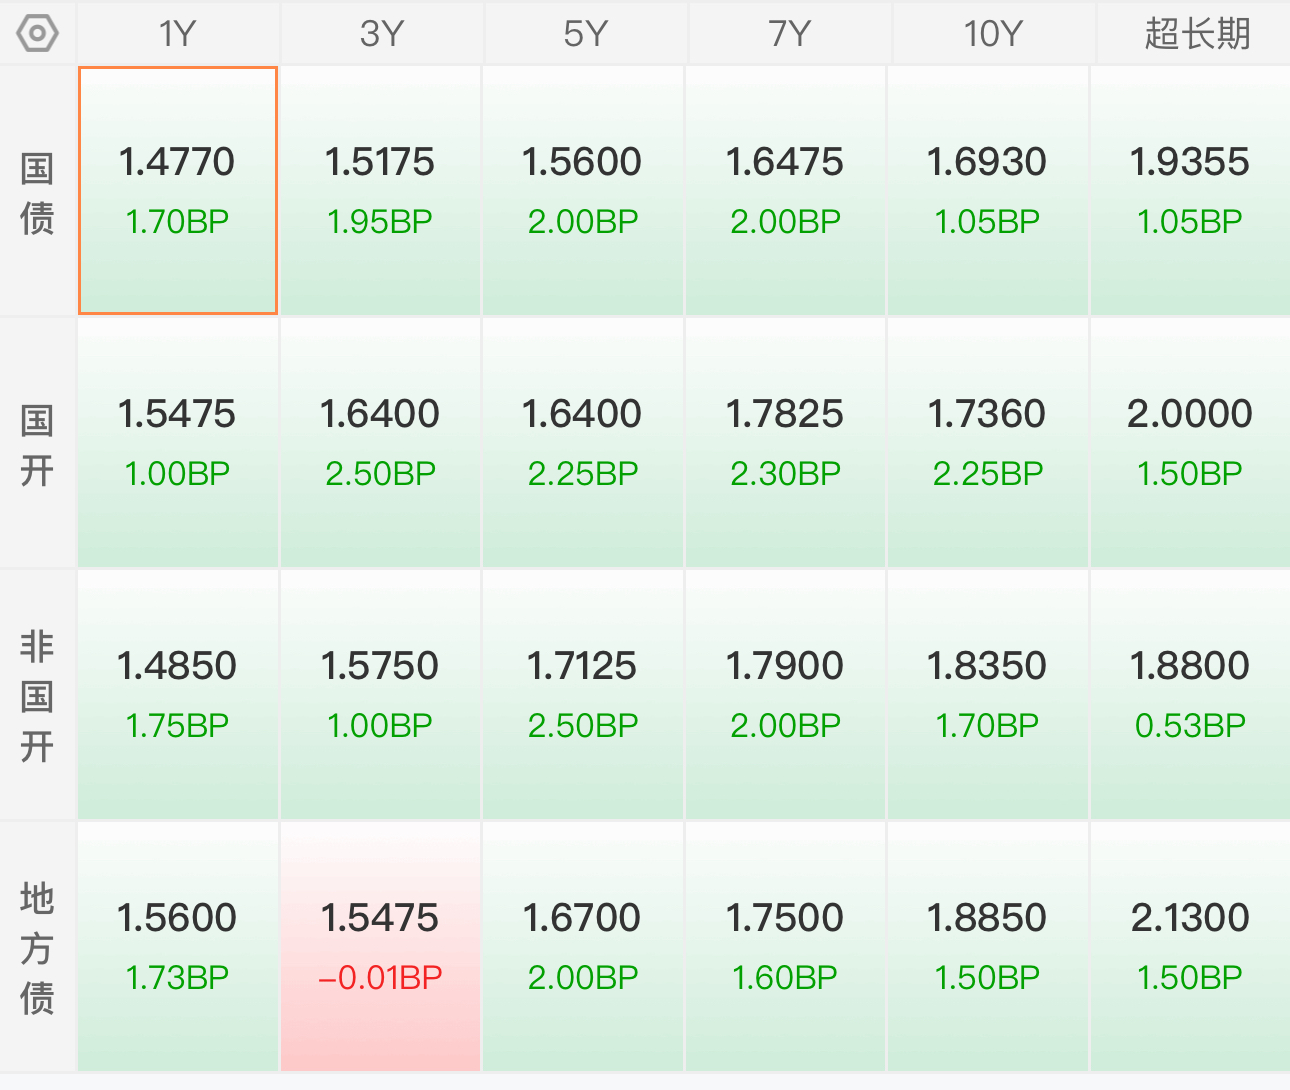Click the 国债 10Y yield 1.6930

(986, 162)
